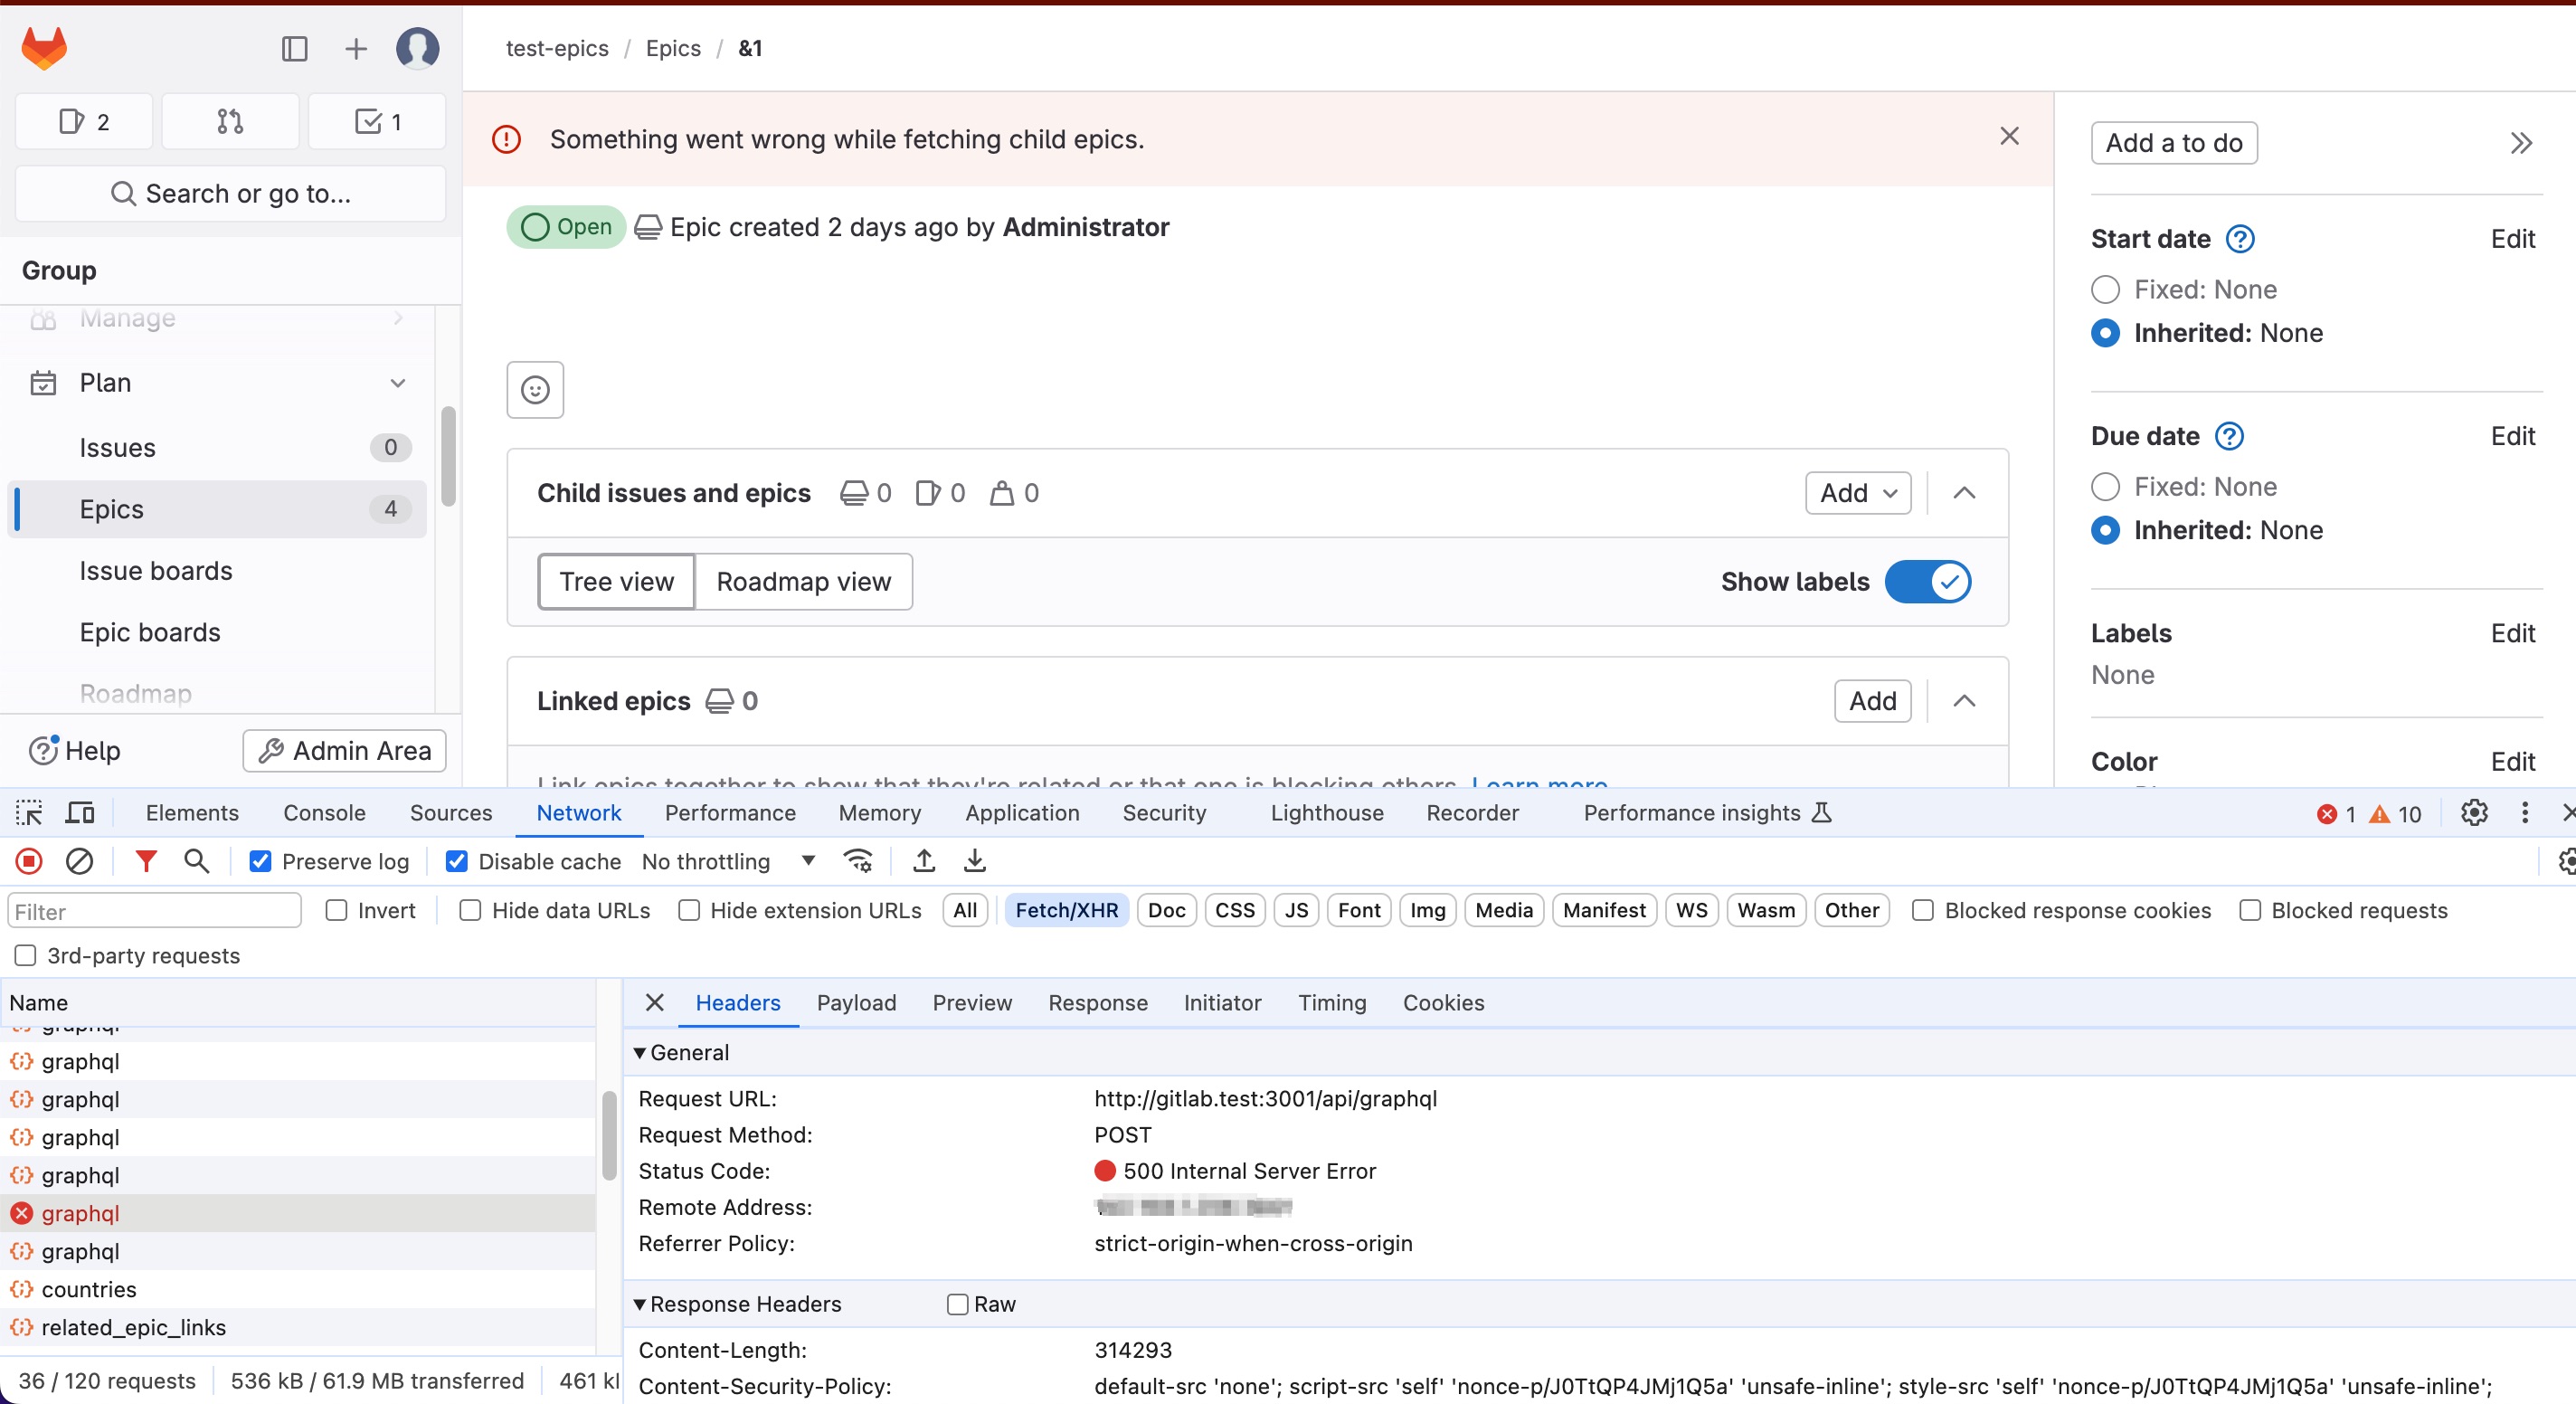Image resolution: width=2576 pixels, height=1404 pixels.
Task: Click the Start date help icon
Action: 2240,239
